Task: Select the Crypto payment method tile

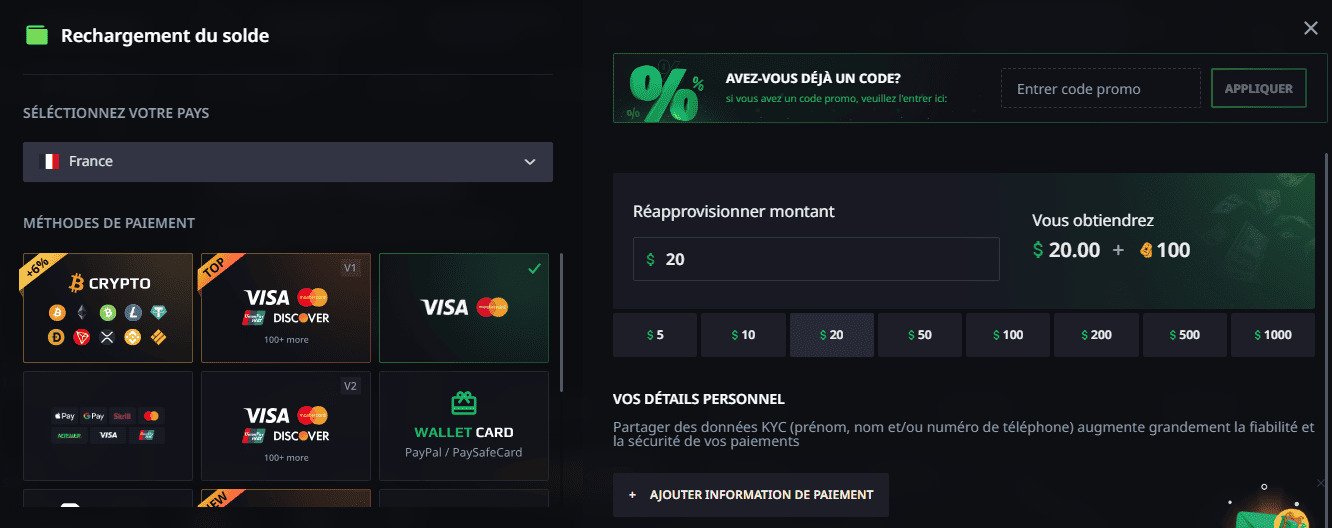Action: tap(108, 307)
